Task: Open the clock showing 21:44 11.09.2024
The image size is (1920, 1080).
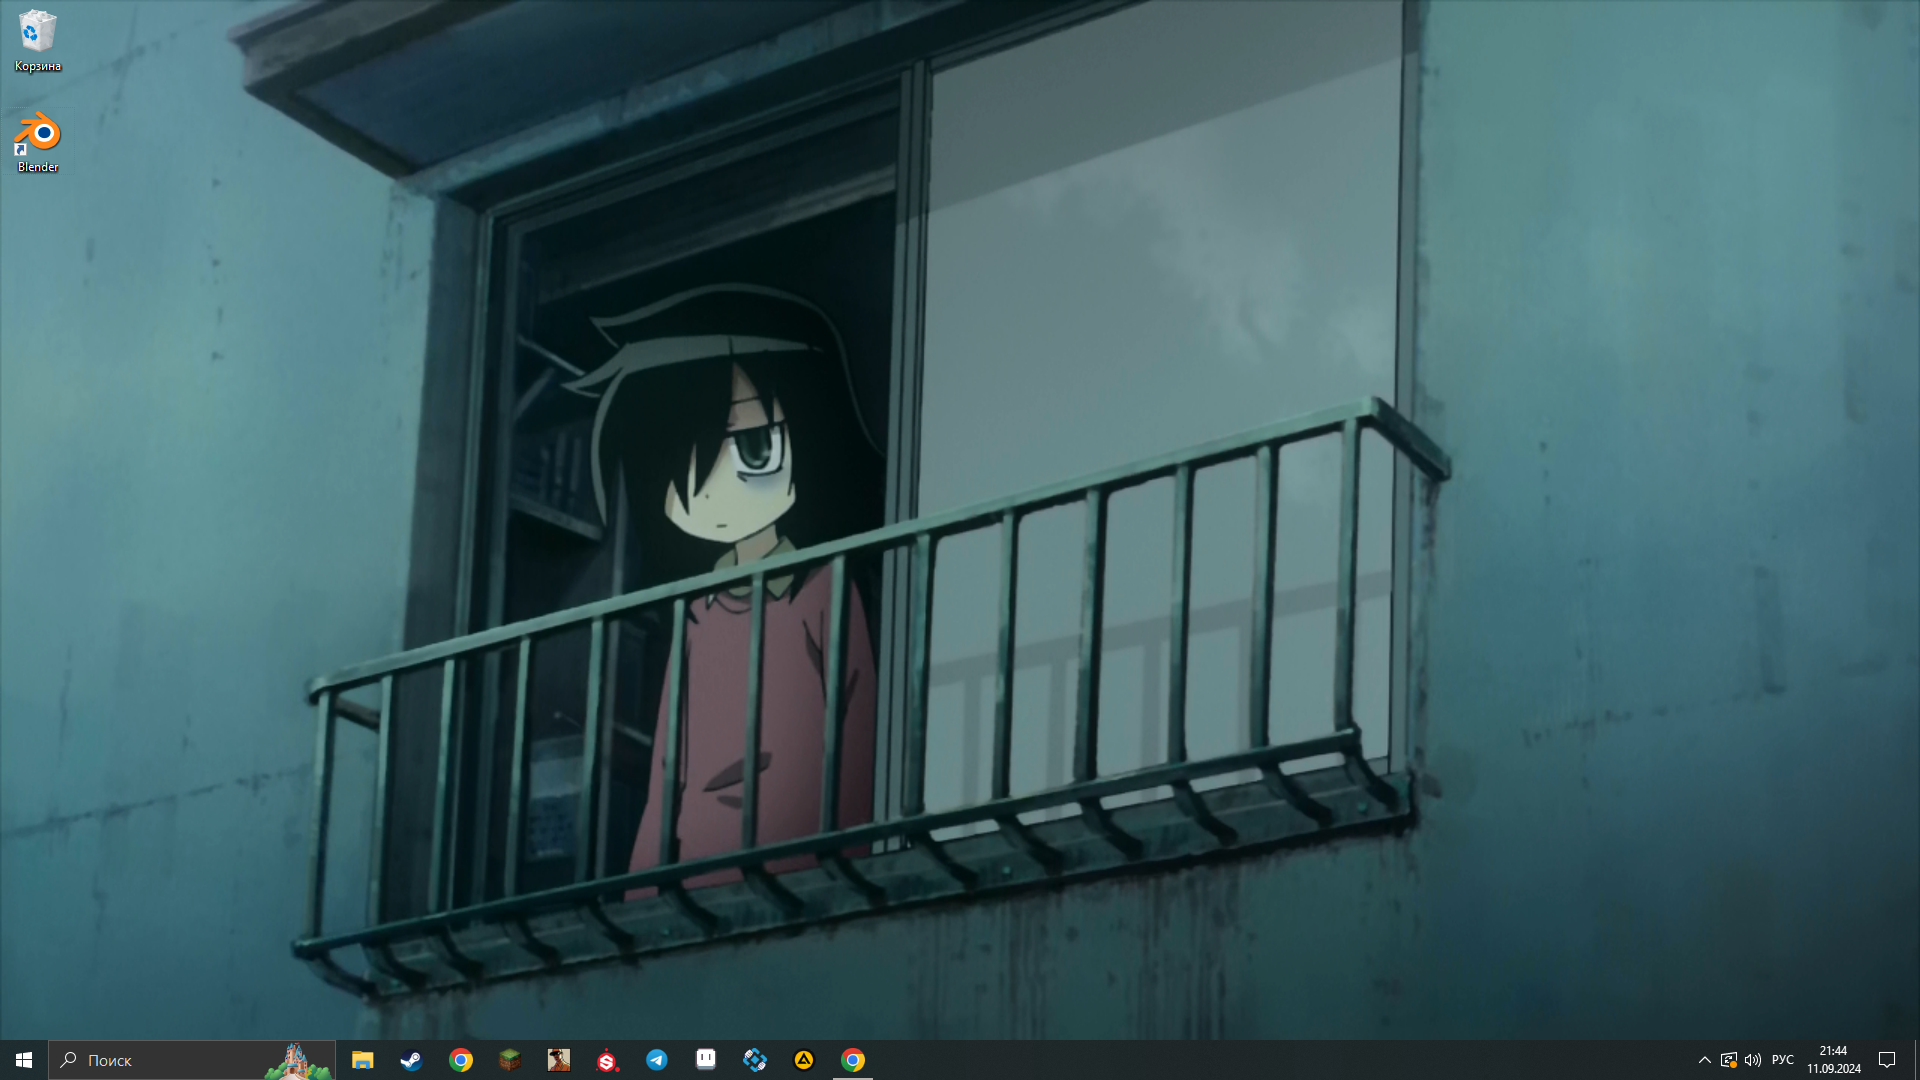Action: click(x=1833, y=1060)
